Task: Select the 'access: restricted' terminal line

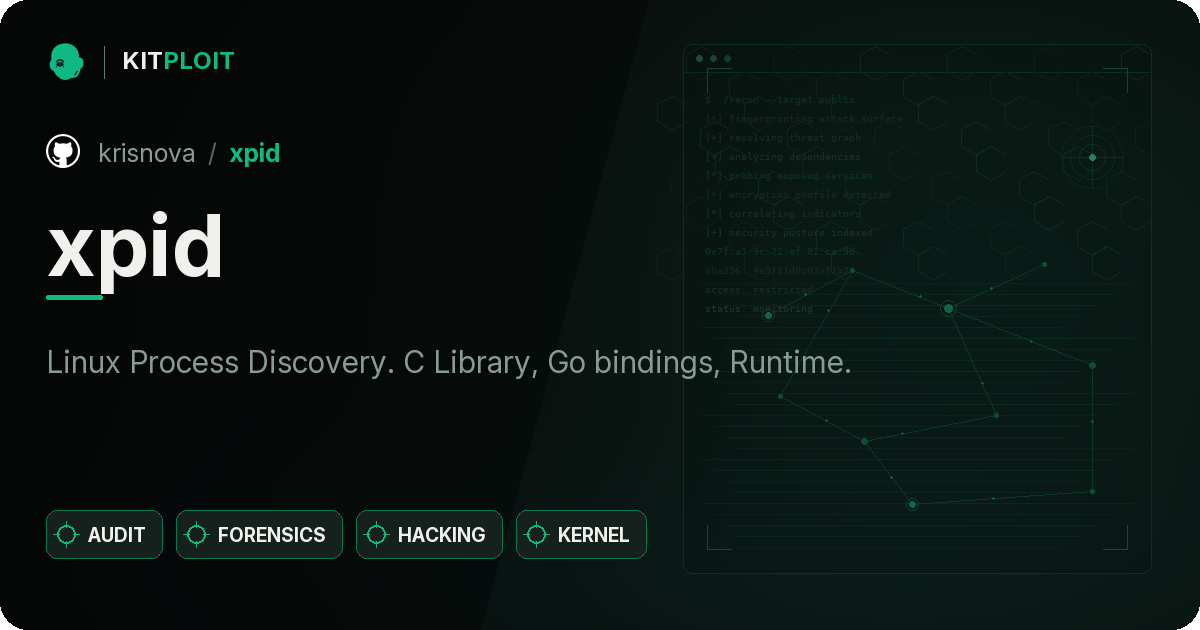Action: 759,290
